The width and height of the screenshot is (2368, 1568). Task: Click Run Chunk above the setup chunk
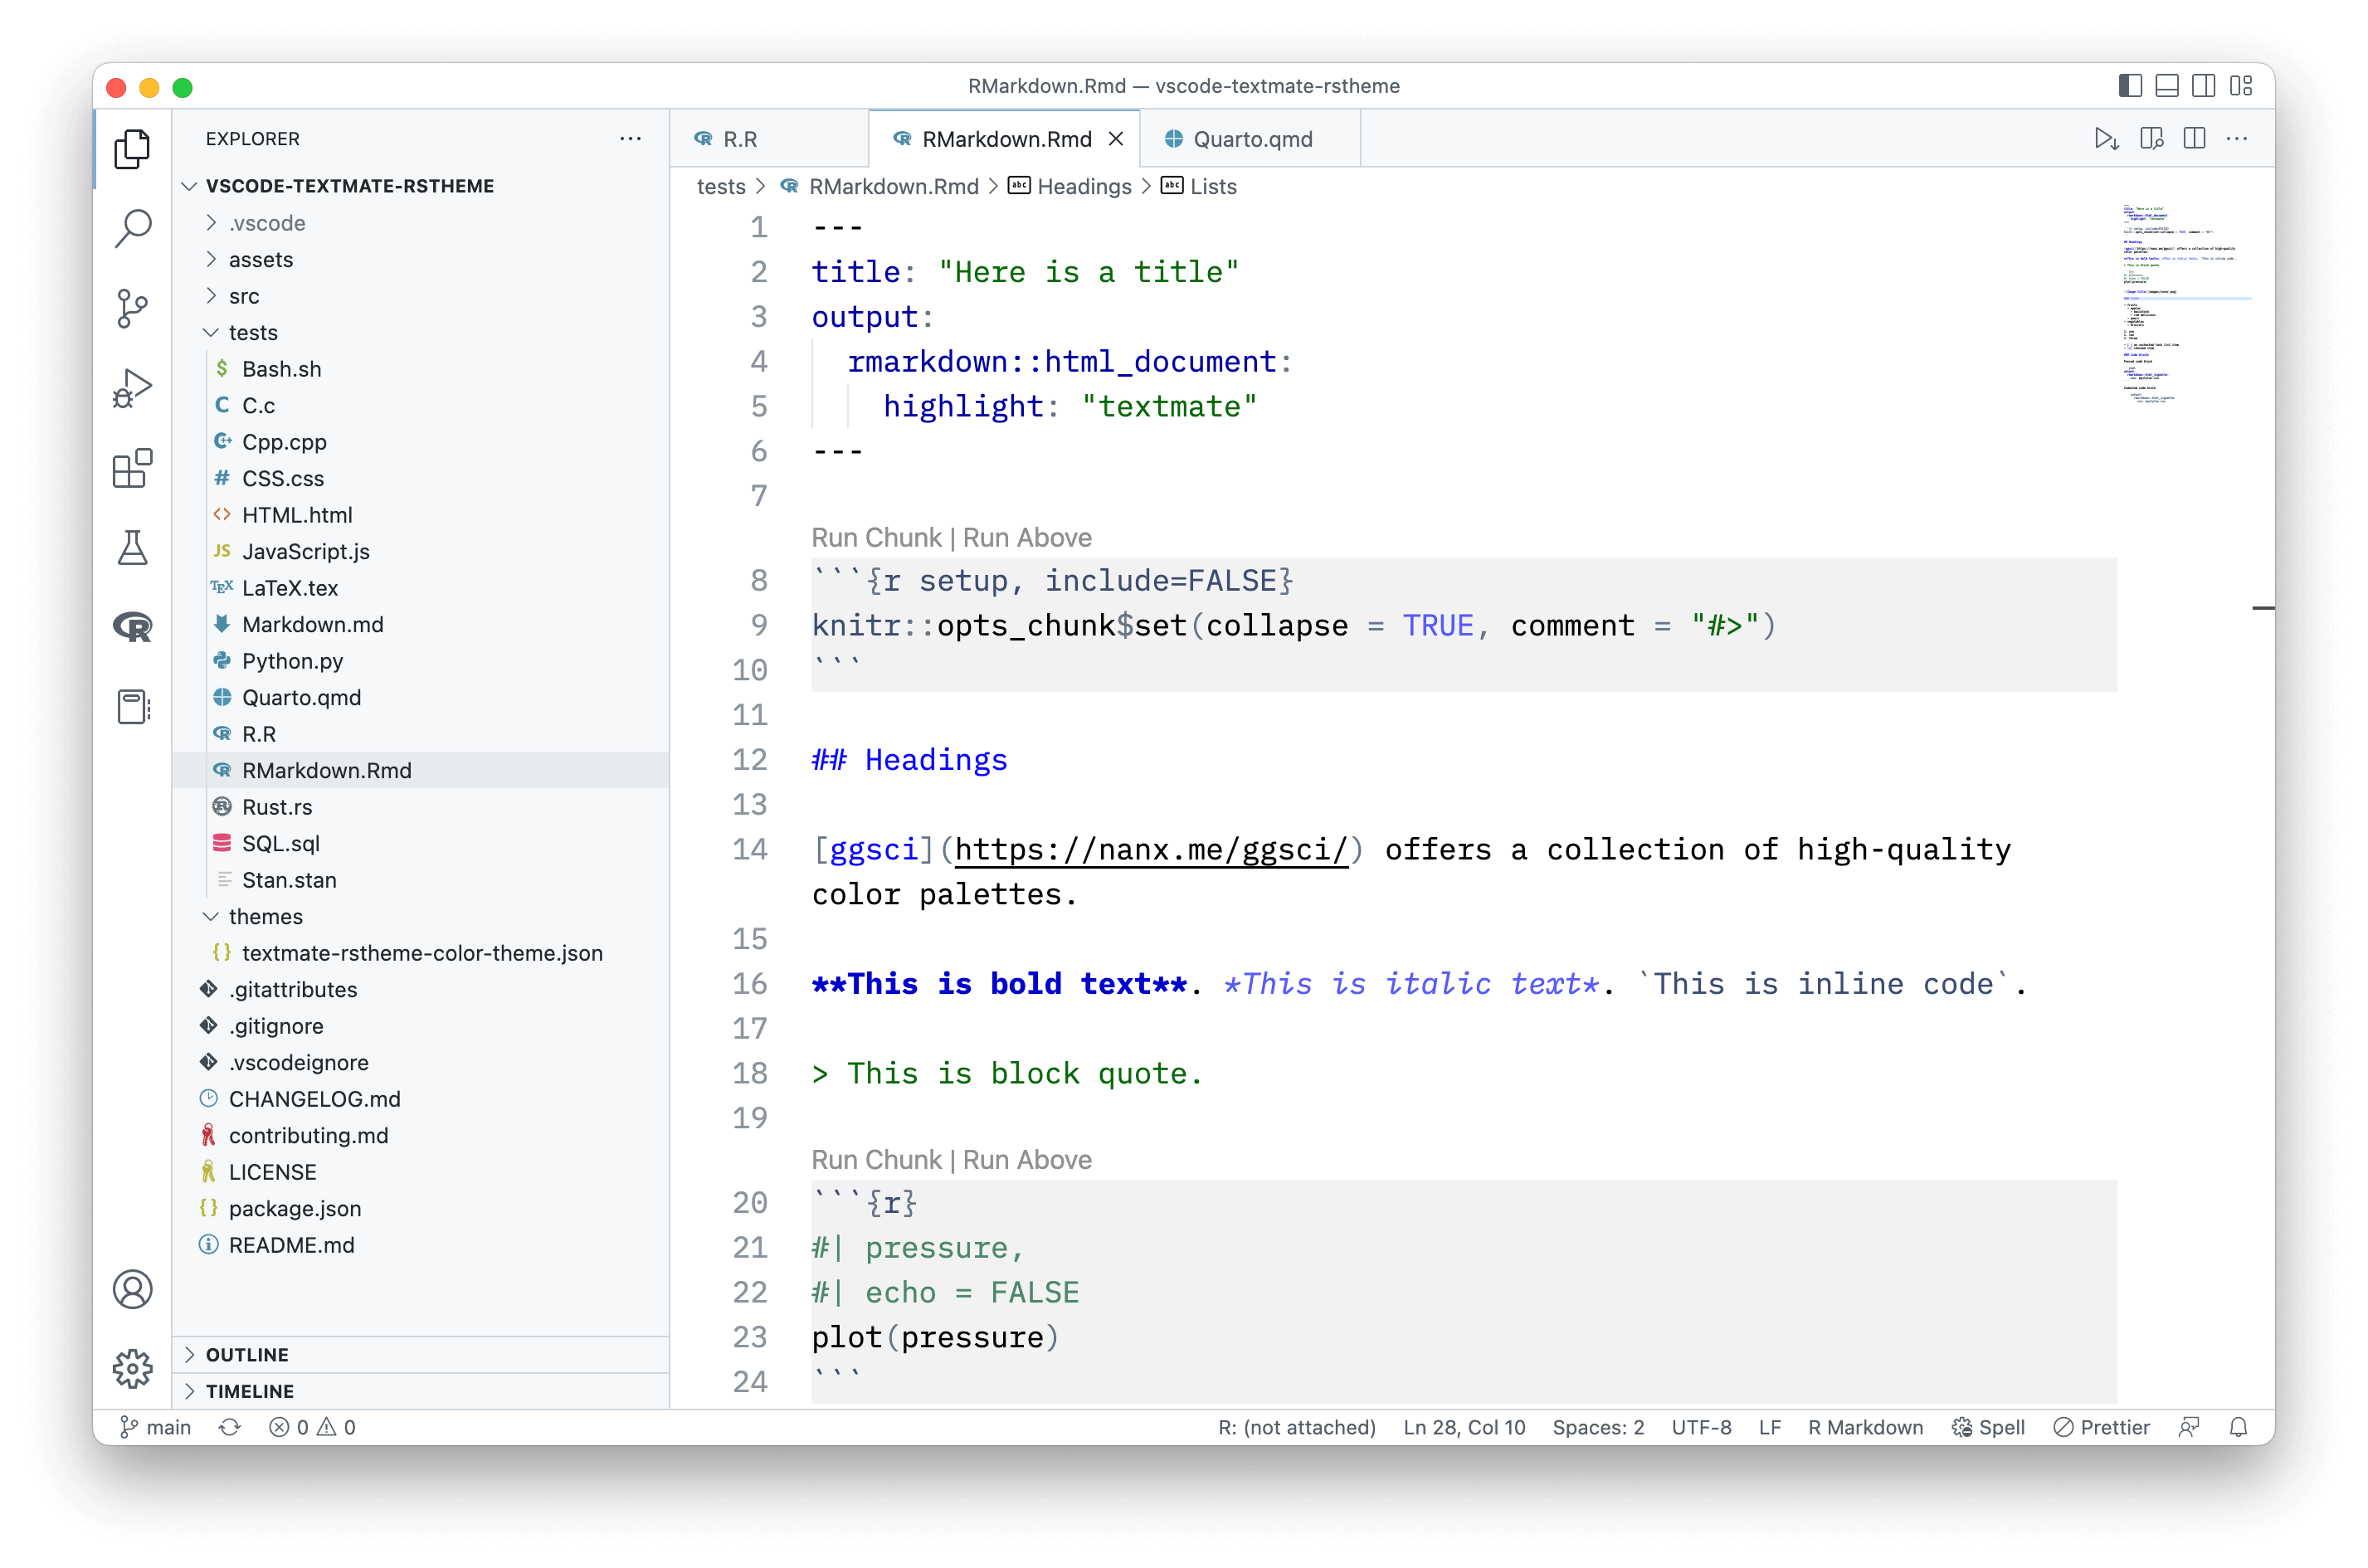pyautogui.click(x=875, y=538)
